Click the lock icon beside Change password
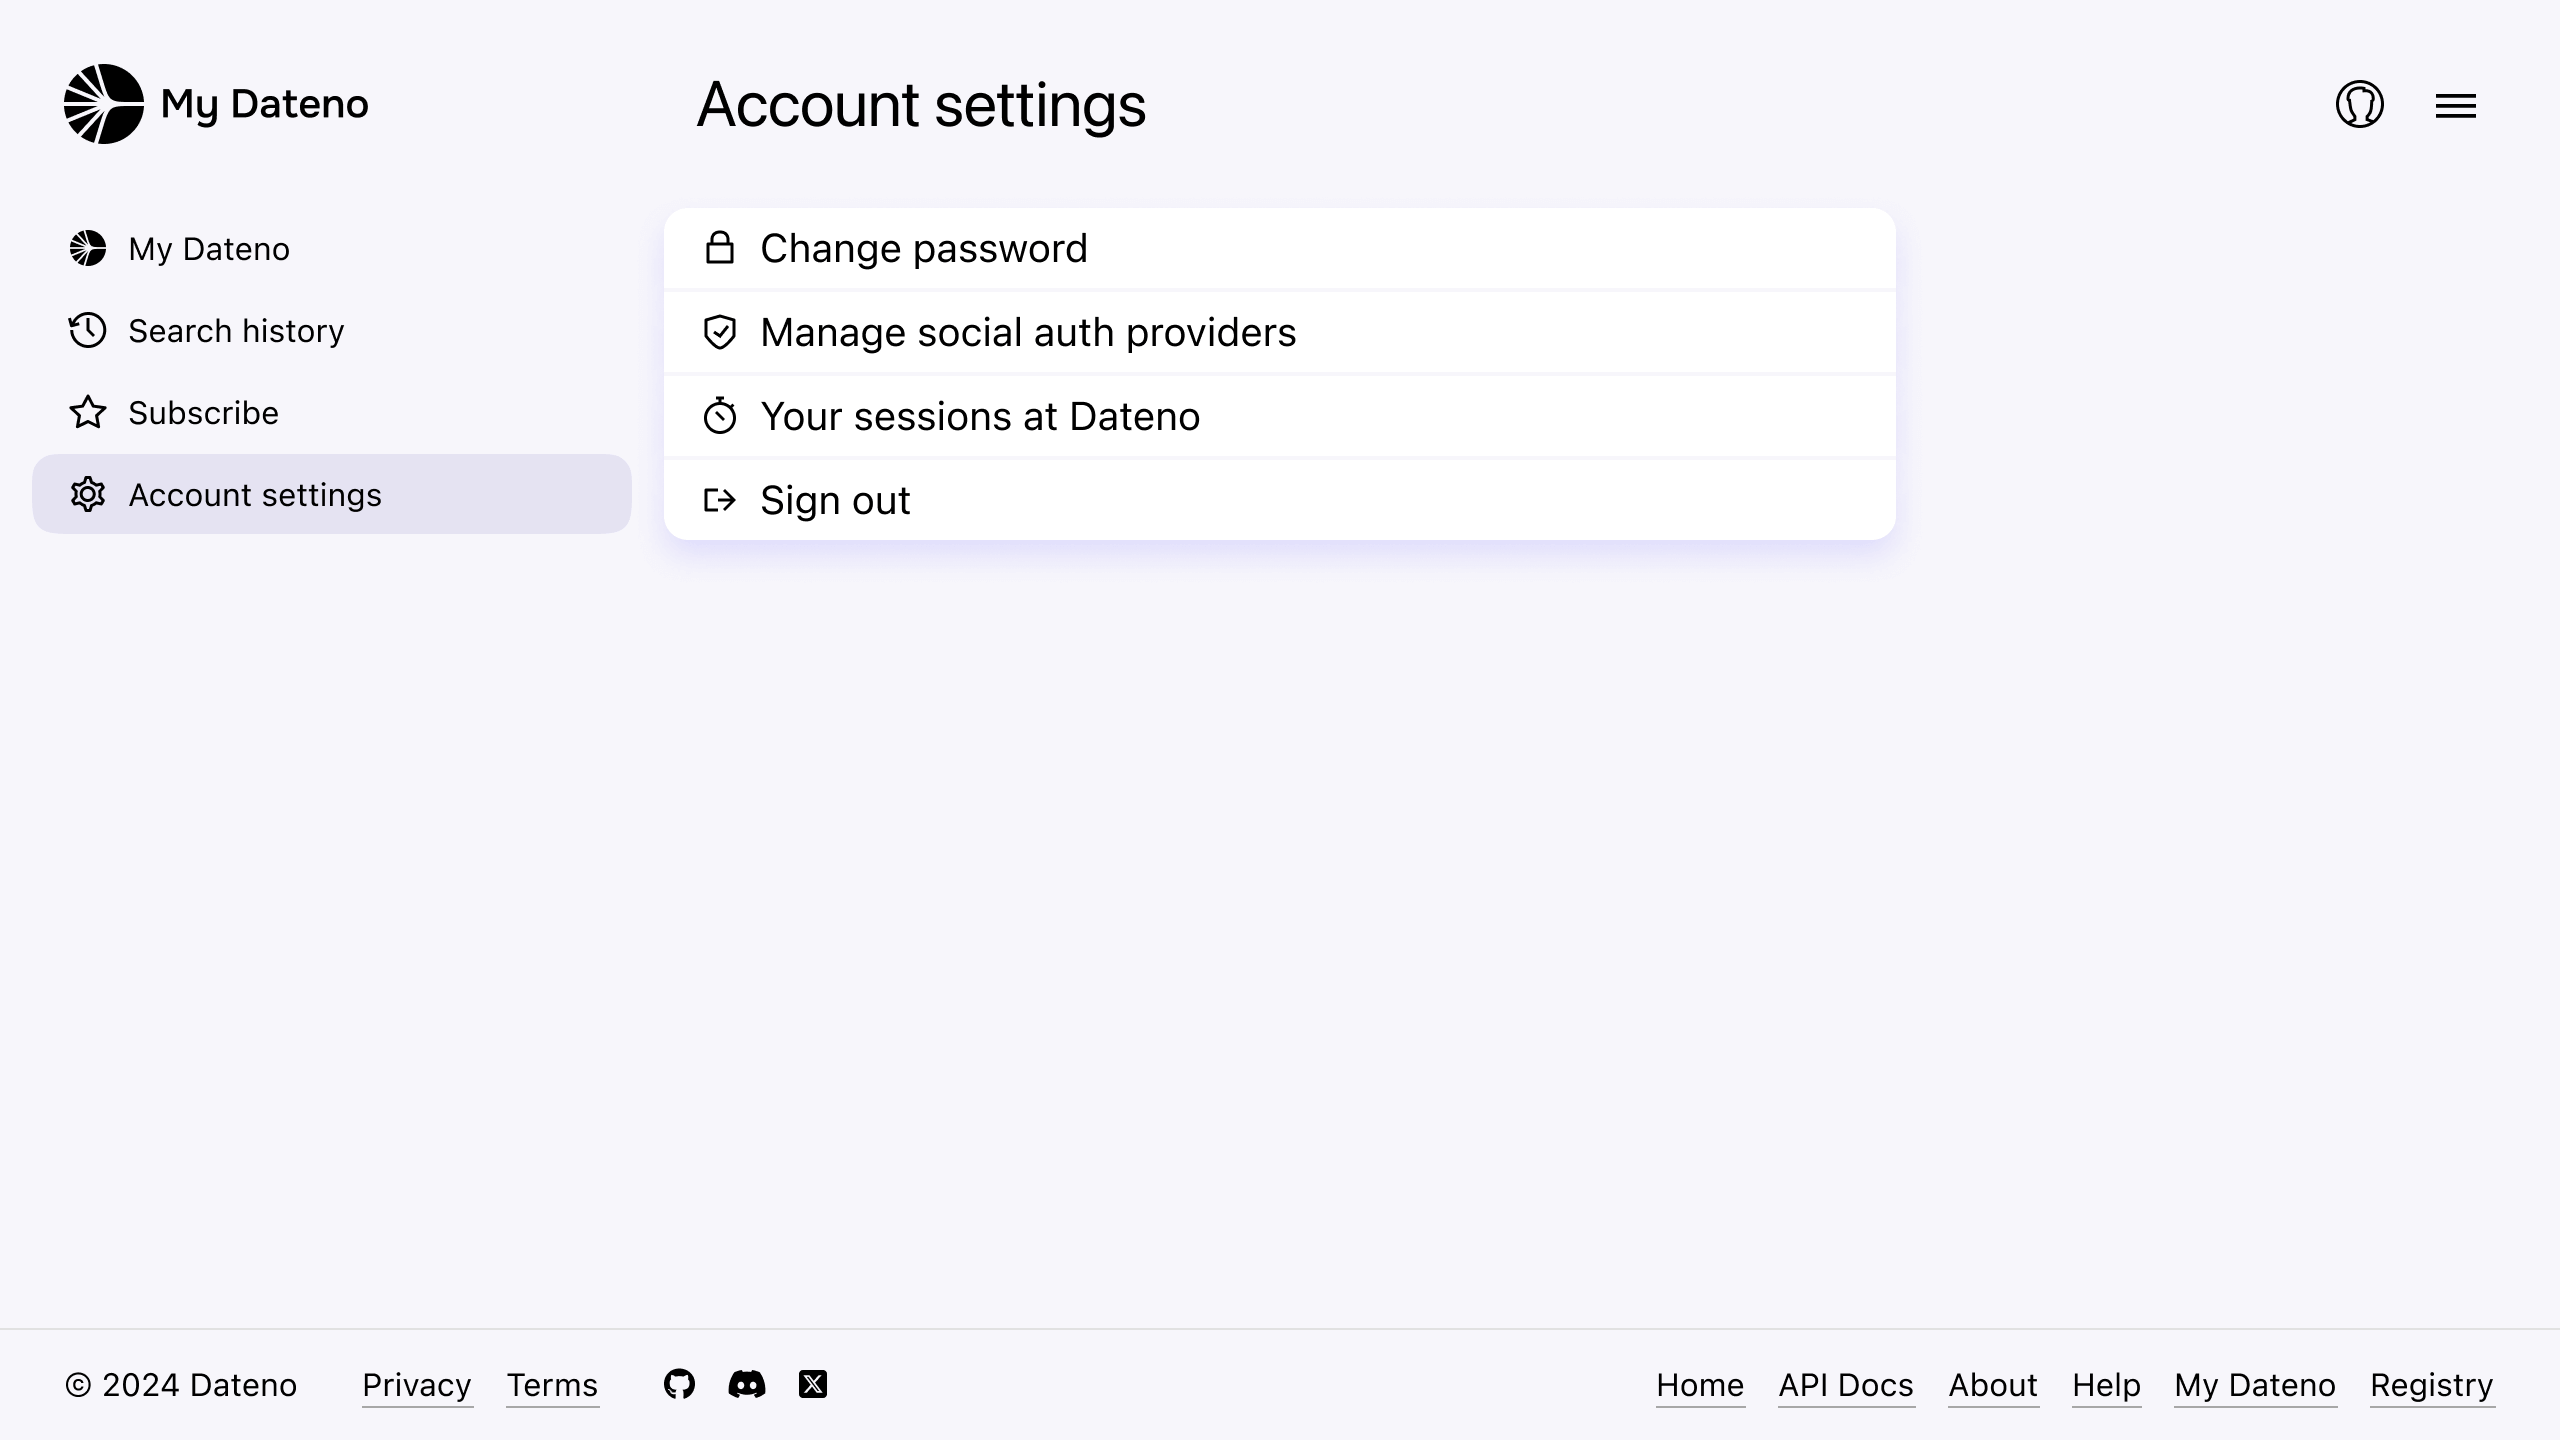The width and height of the screenshot is (2560, 1440). [719, 248]
